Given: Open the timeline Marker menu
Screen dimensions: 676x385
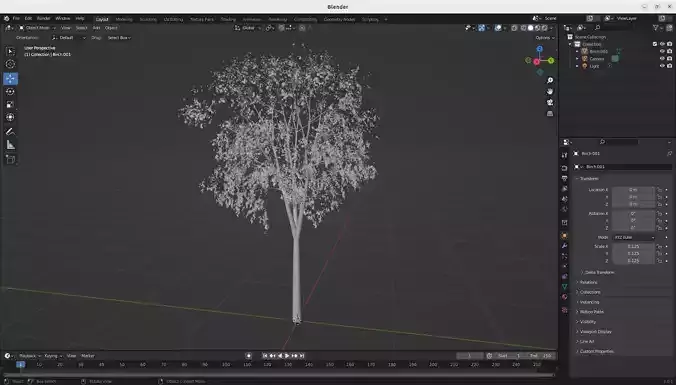Looking at the screenshot, I should [88, 356].
